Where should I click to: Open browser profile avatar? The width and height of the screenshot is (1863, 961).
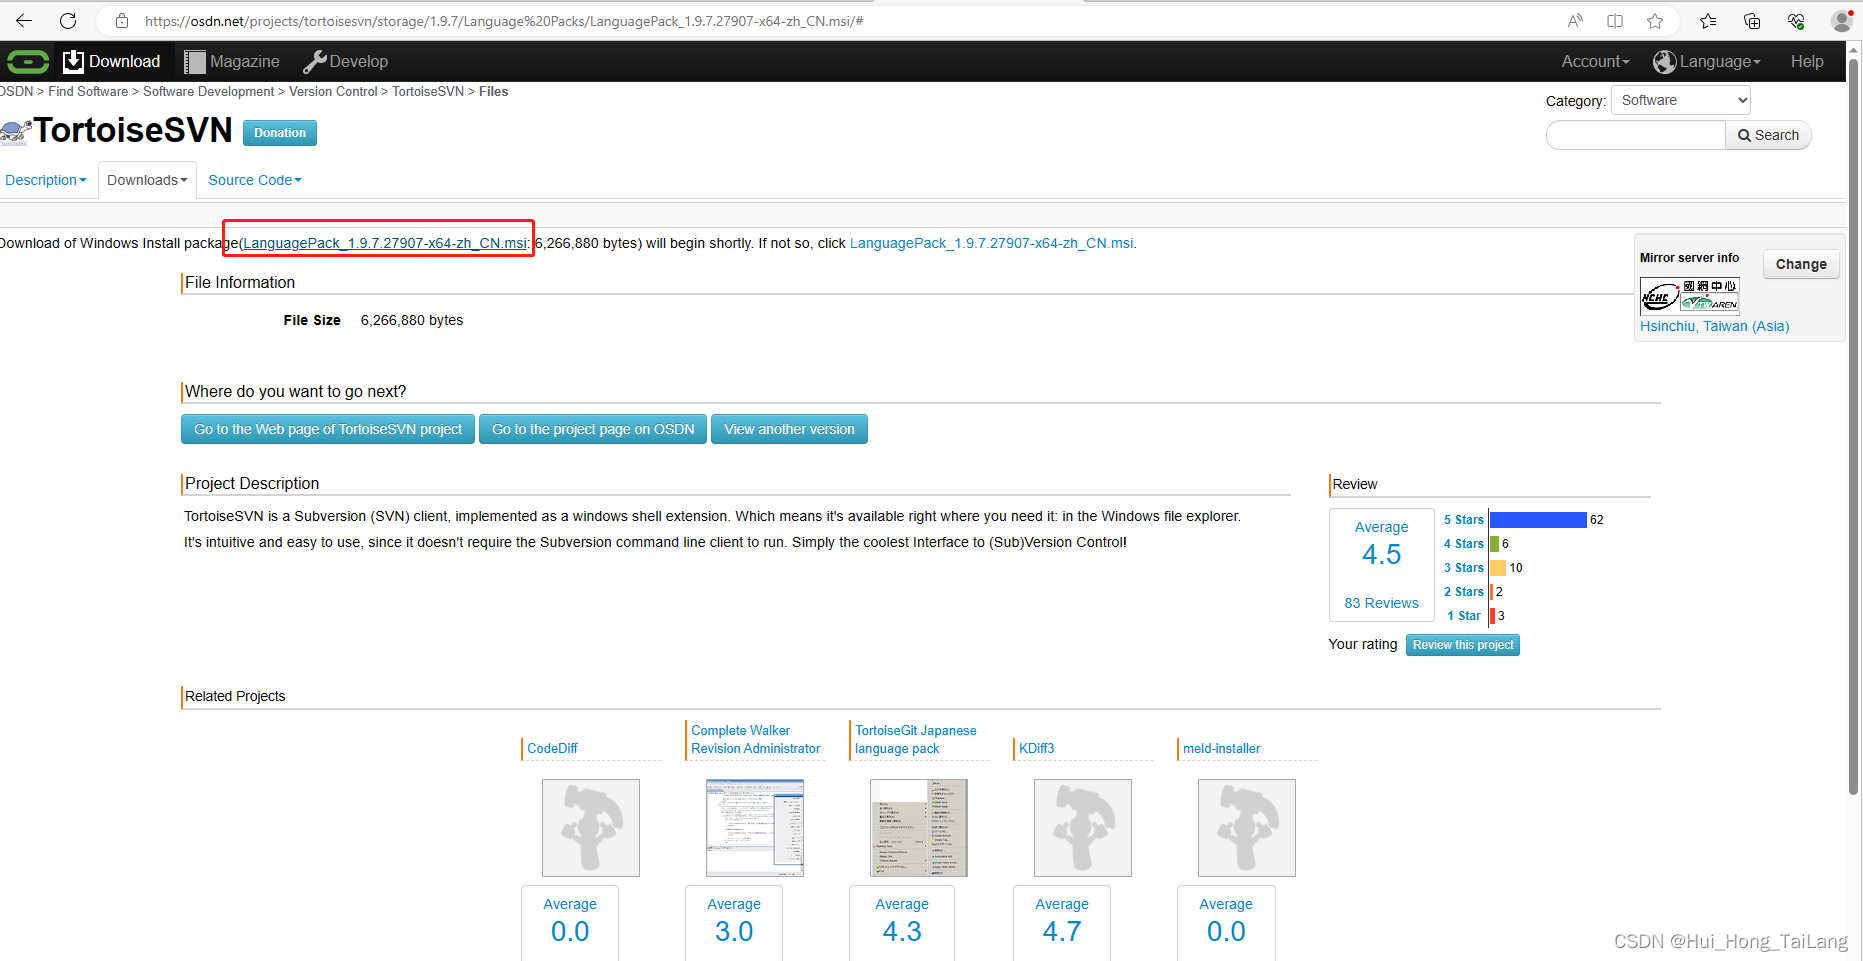[1841, 20]
